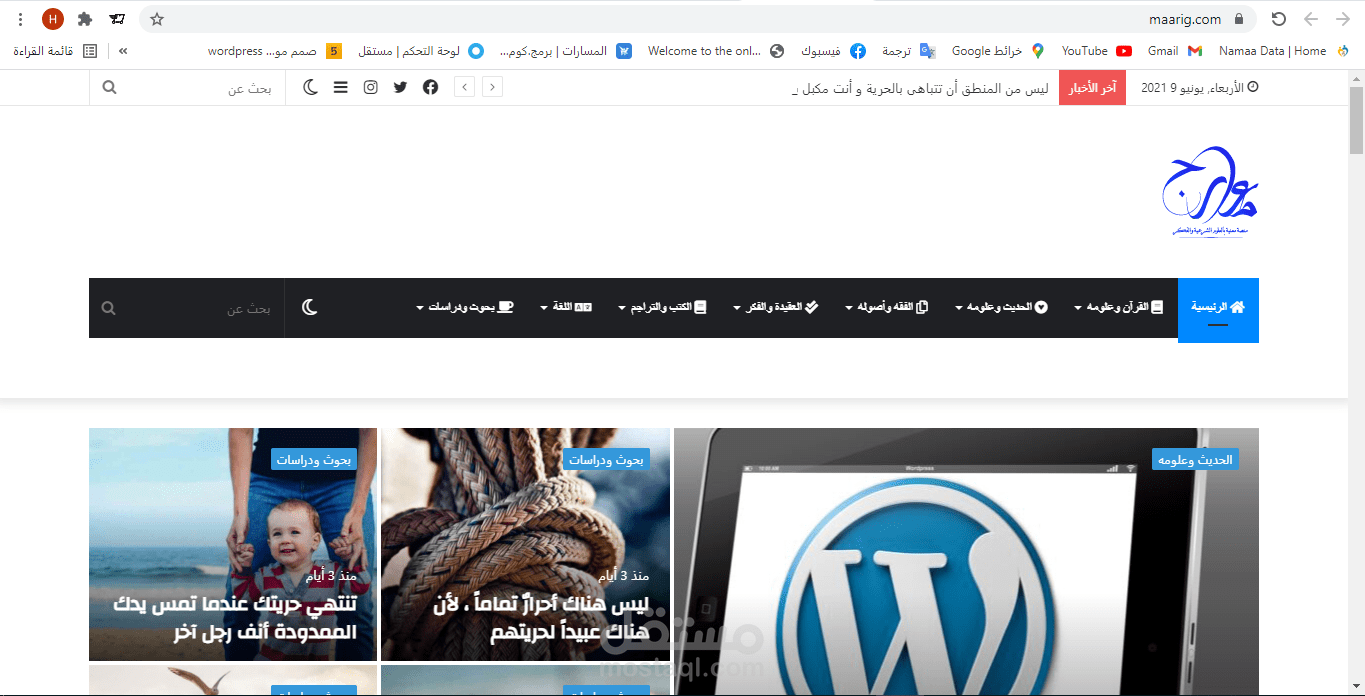Expand the العقيدة والفكر nav menu
The width and height of the screenshot is (1365, 696).
(x=775, y=308)
